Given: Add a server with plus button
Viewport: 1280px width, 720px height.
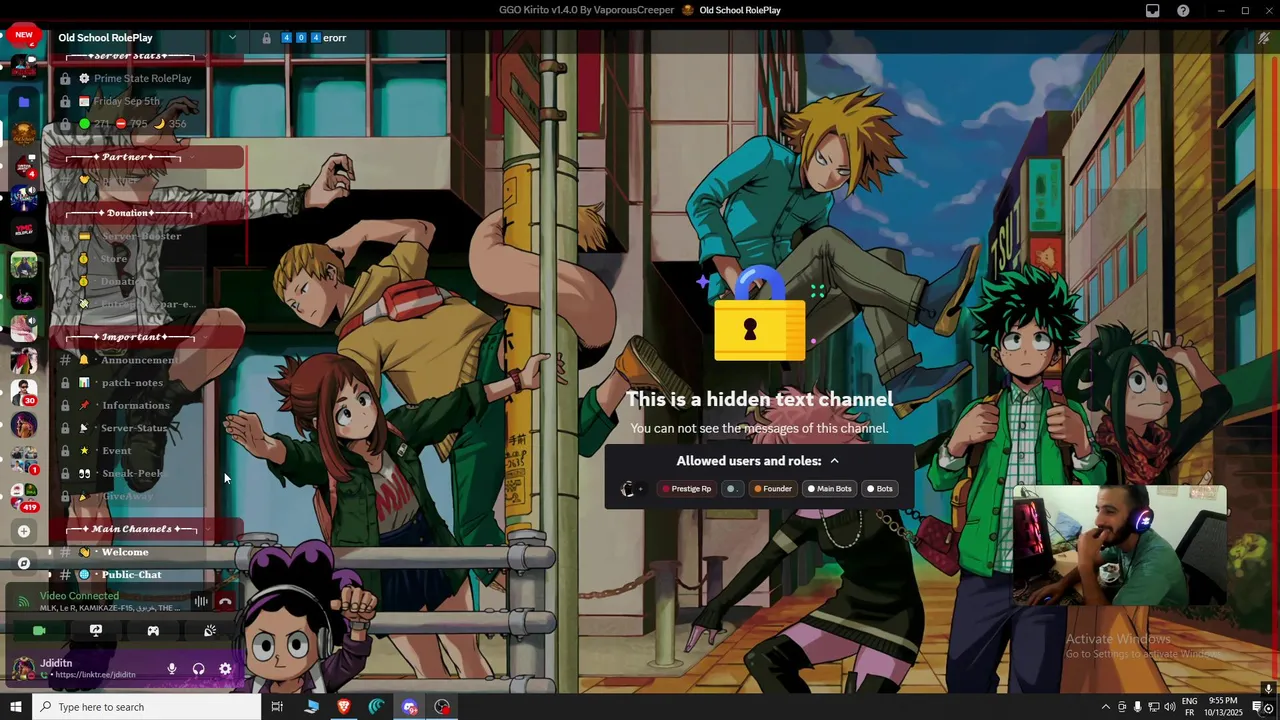Looking at the screenshot, I should tap(24, 531).
